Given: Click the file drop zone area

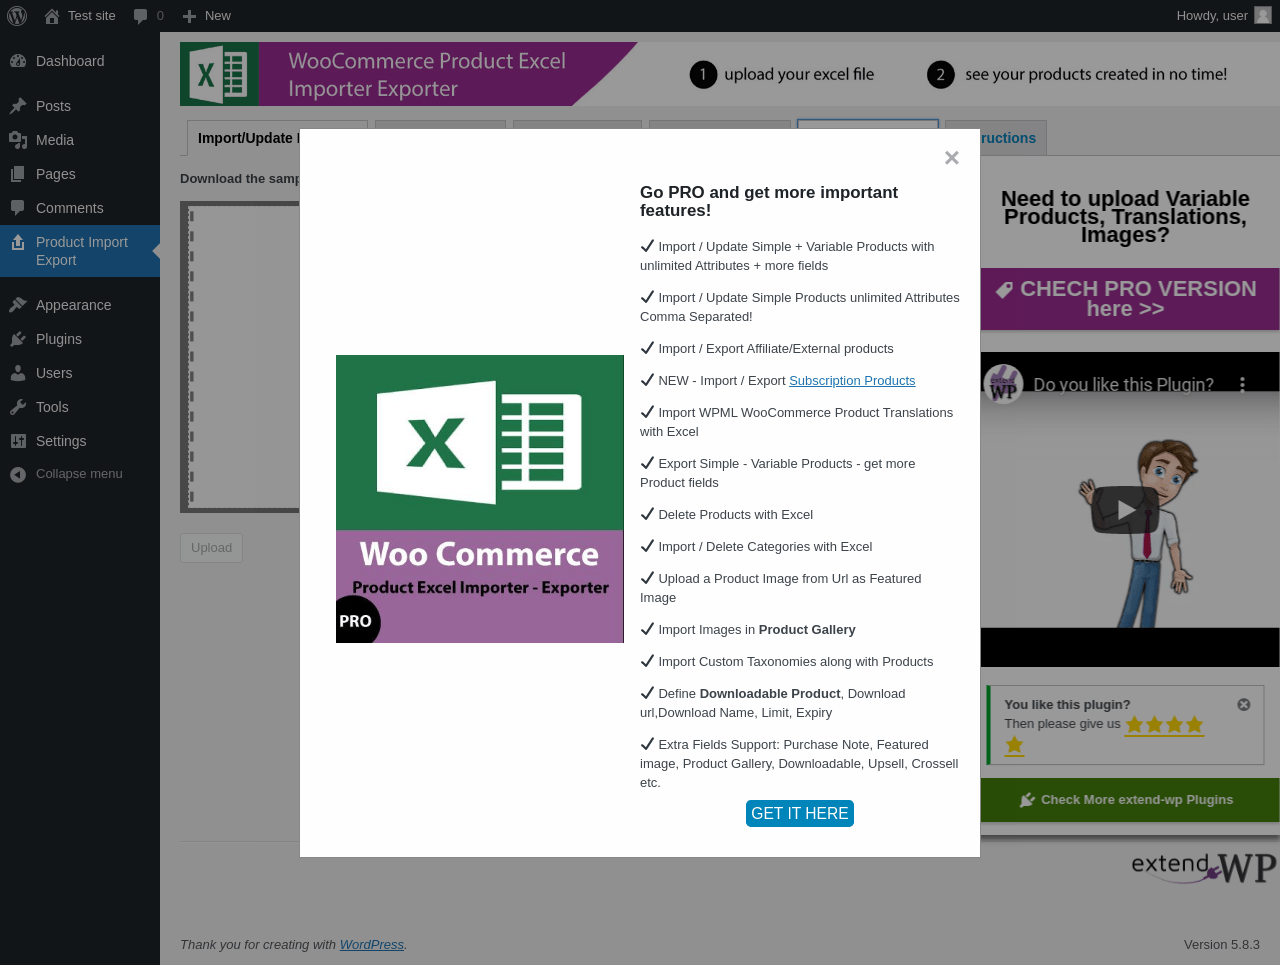Looking at the screenshot, I should 240,357.
